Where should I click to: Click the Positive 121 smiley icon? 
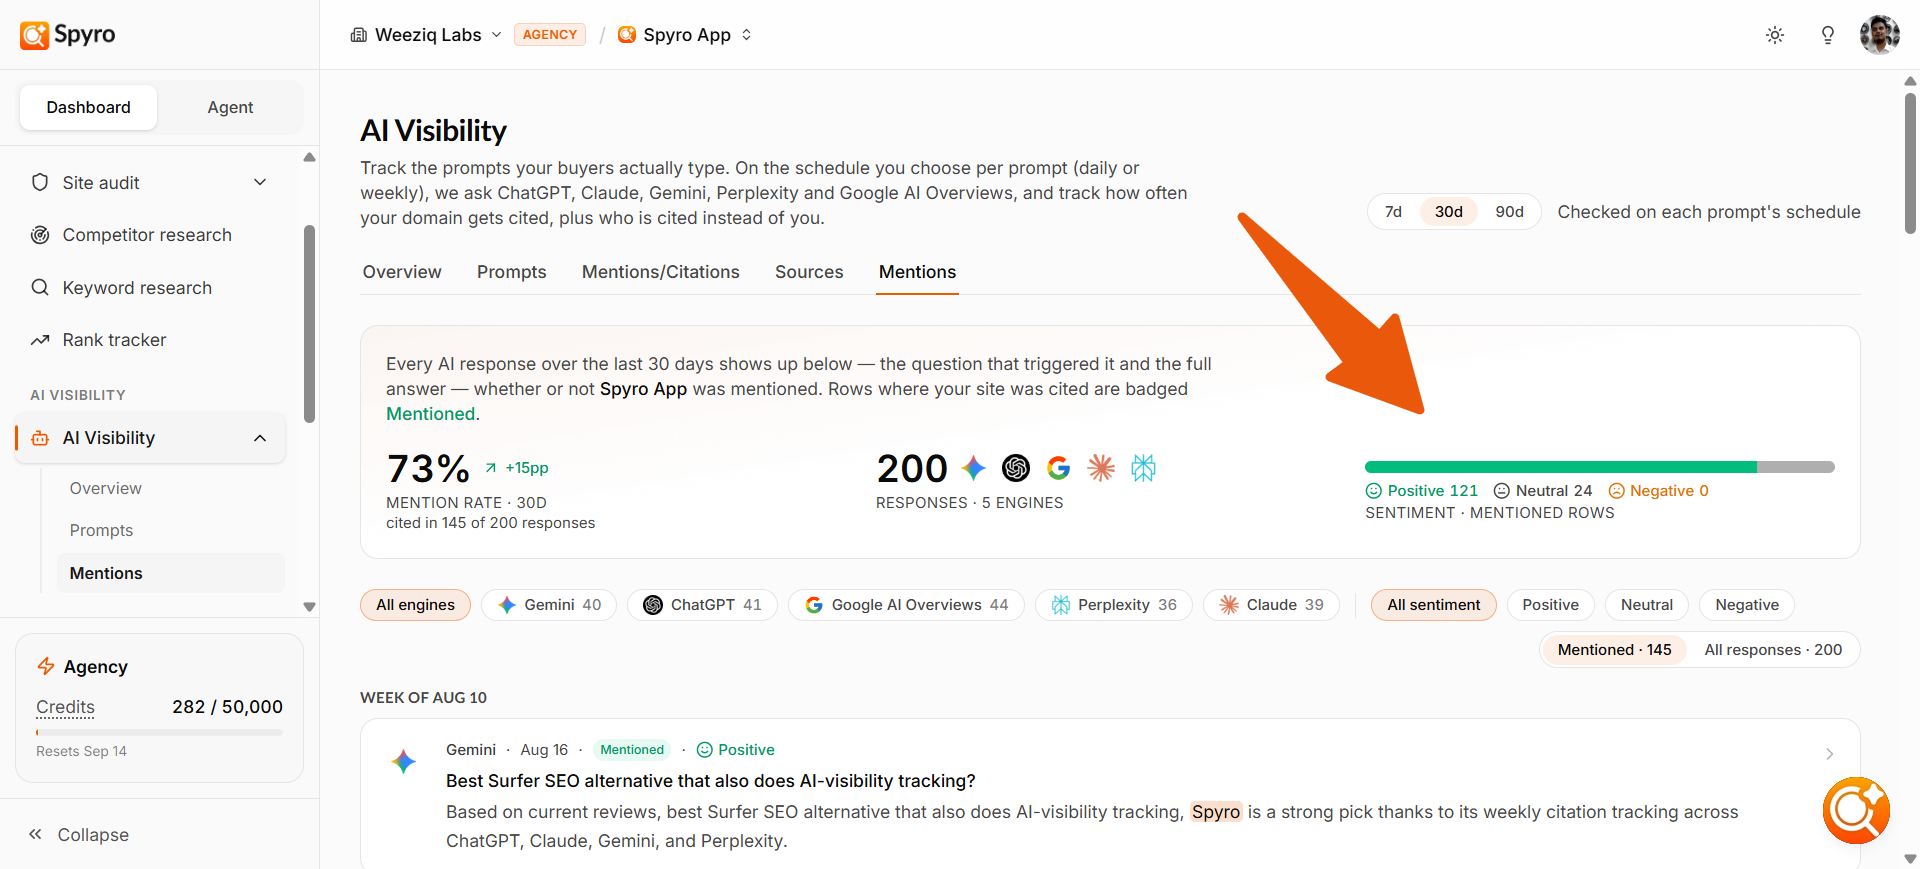[x=1373, y=491]
